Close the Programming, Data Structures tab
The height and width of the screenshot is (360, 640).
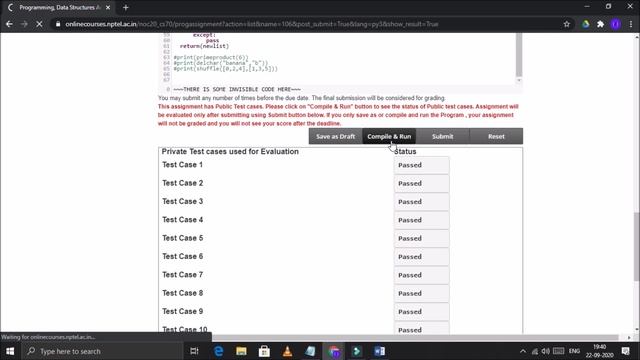[x=108, y=7]
